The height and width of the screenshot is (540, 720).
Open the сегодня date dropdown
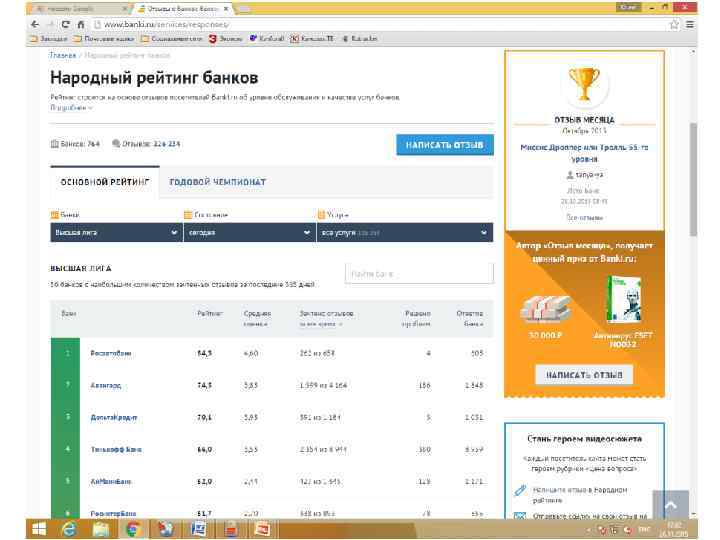[249, 232]
